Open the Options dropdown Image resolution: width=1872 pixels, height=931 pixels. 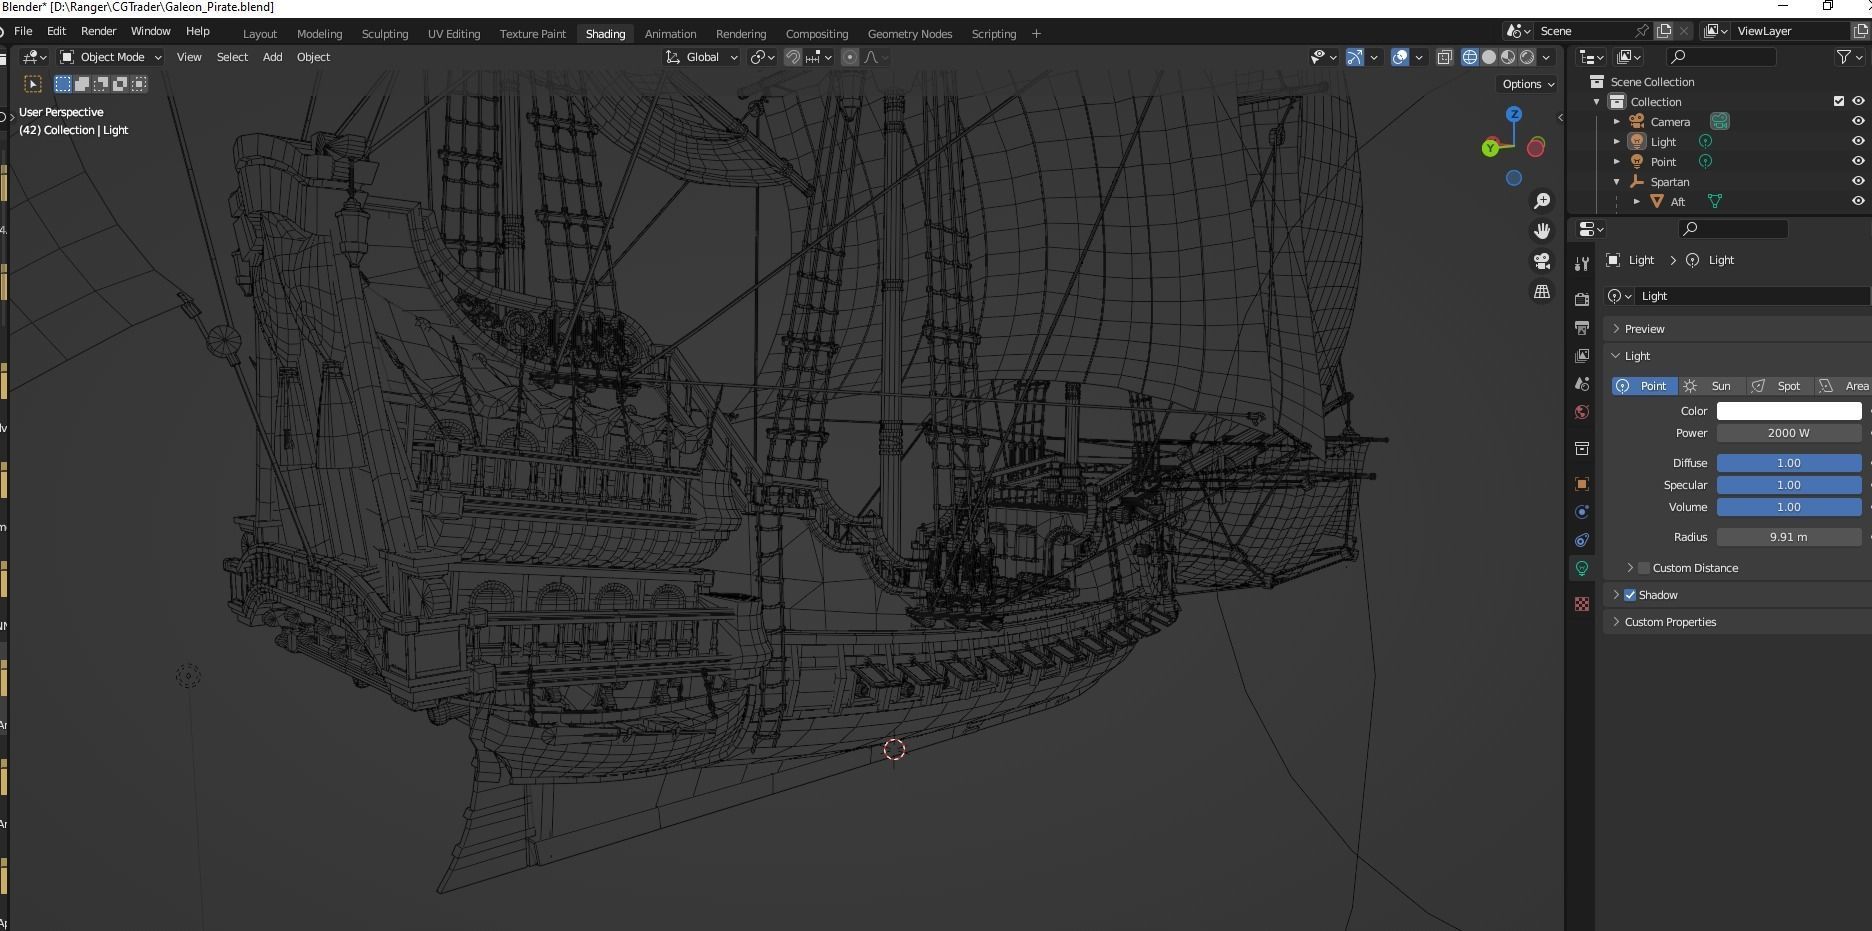[1528, 84]
